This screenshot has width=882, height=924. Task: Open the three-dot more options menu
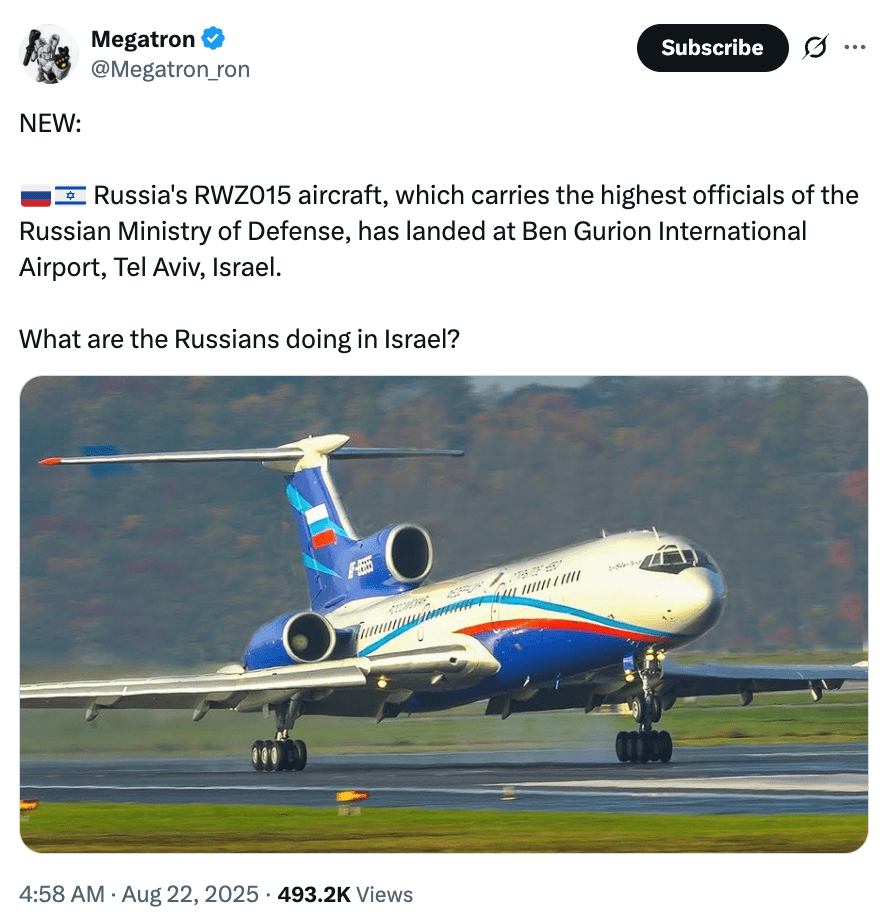[x=854, y=47]
